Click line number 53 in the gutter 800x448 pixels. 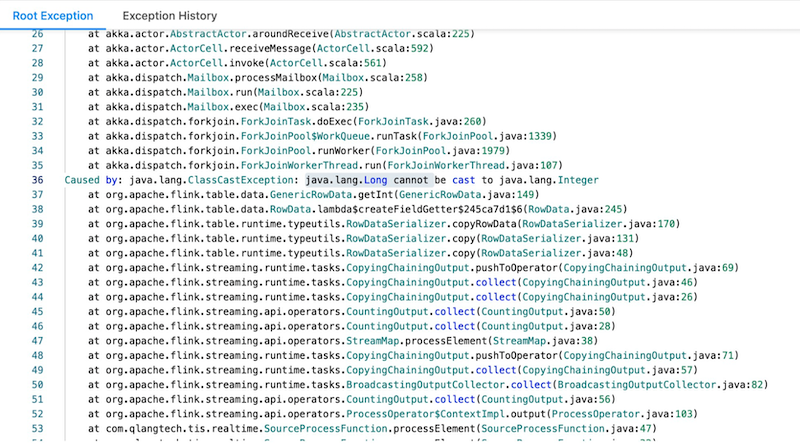click(x=37, y=429)
